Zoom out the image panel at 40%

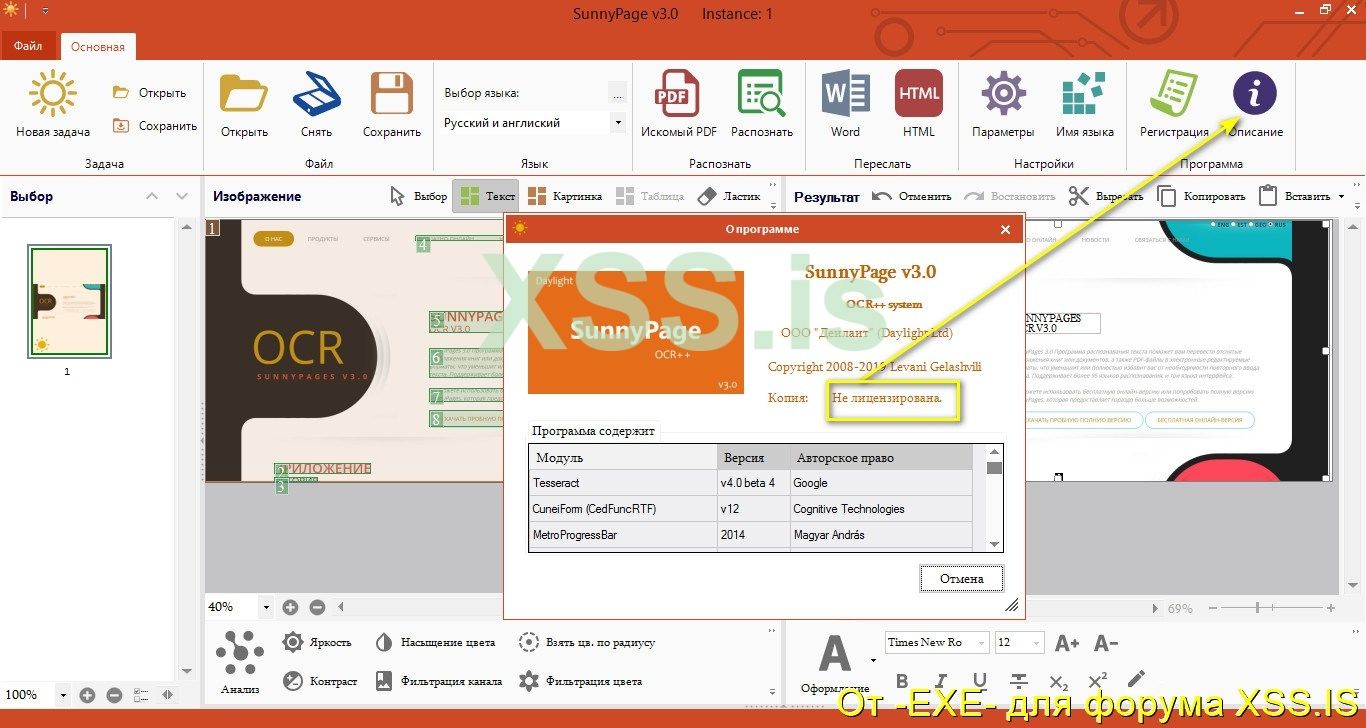(x=317, y=607)
